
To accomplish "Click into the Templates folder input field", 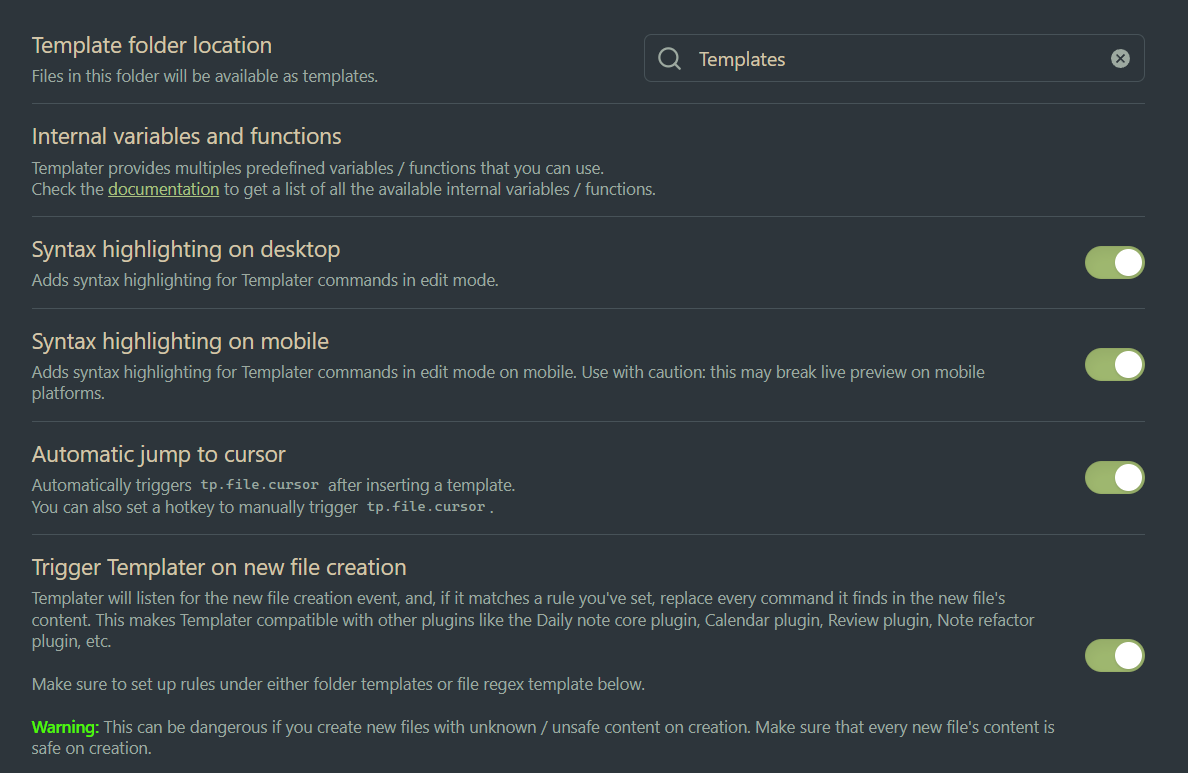I will pos(890,59).
